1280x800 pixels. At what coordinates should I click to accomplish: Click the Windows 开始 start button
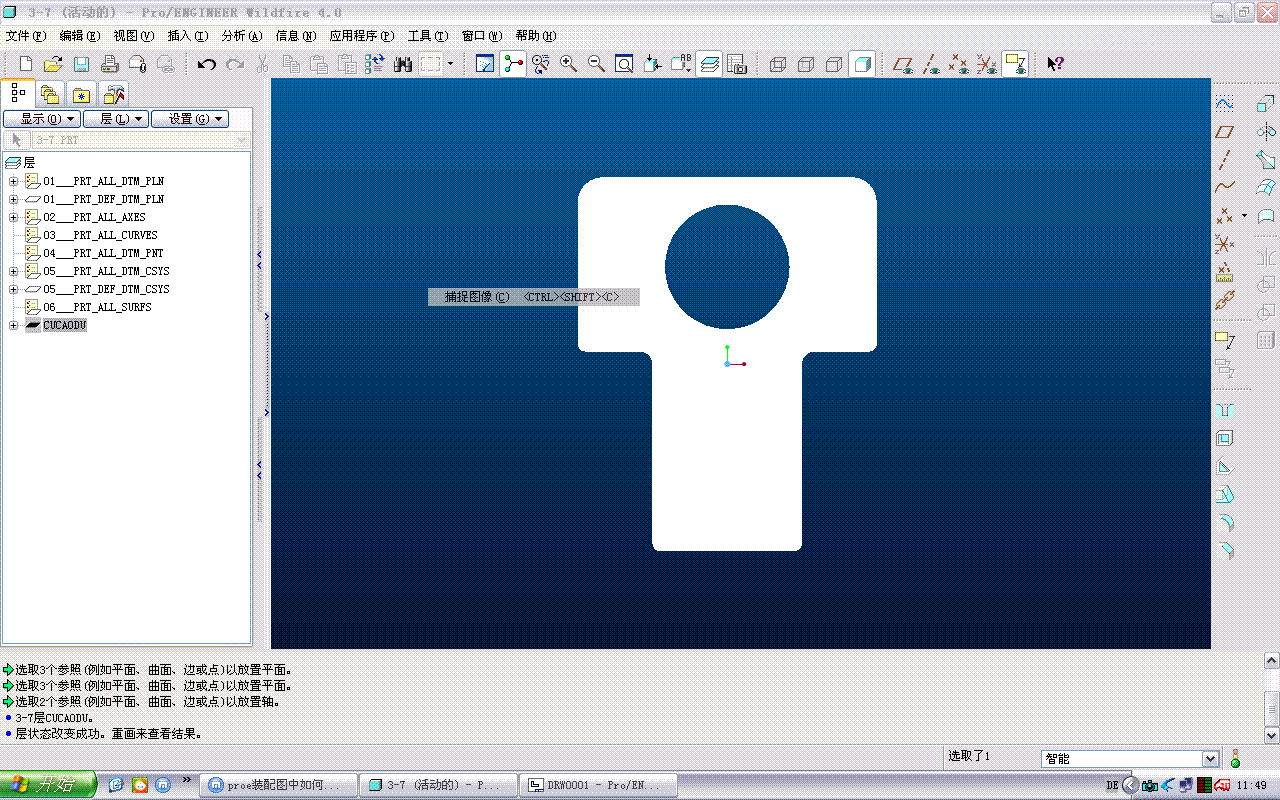point(48,785)
